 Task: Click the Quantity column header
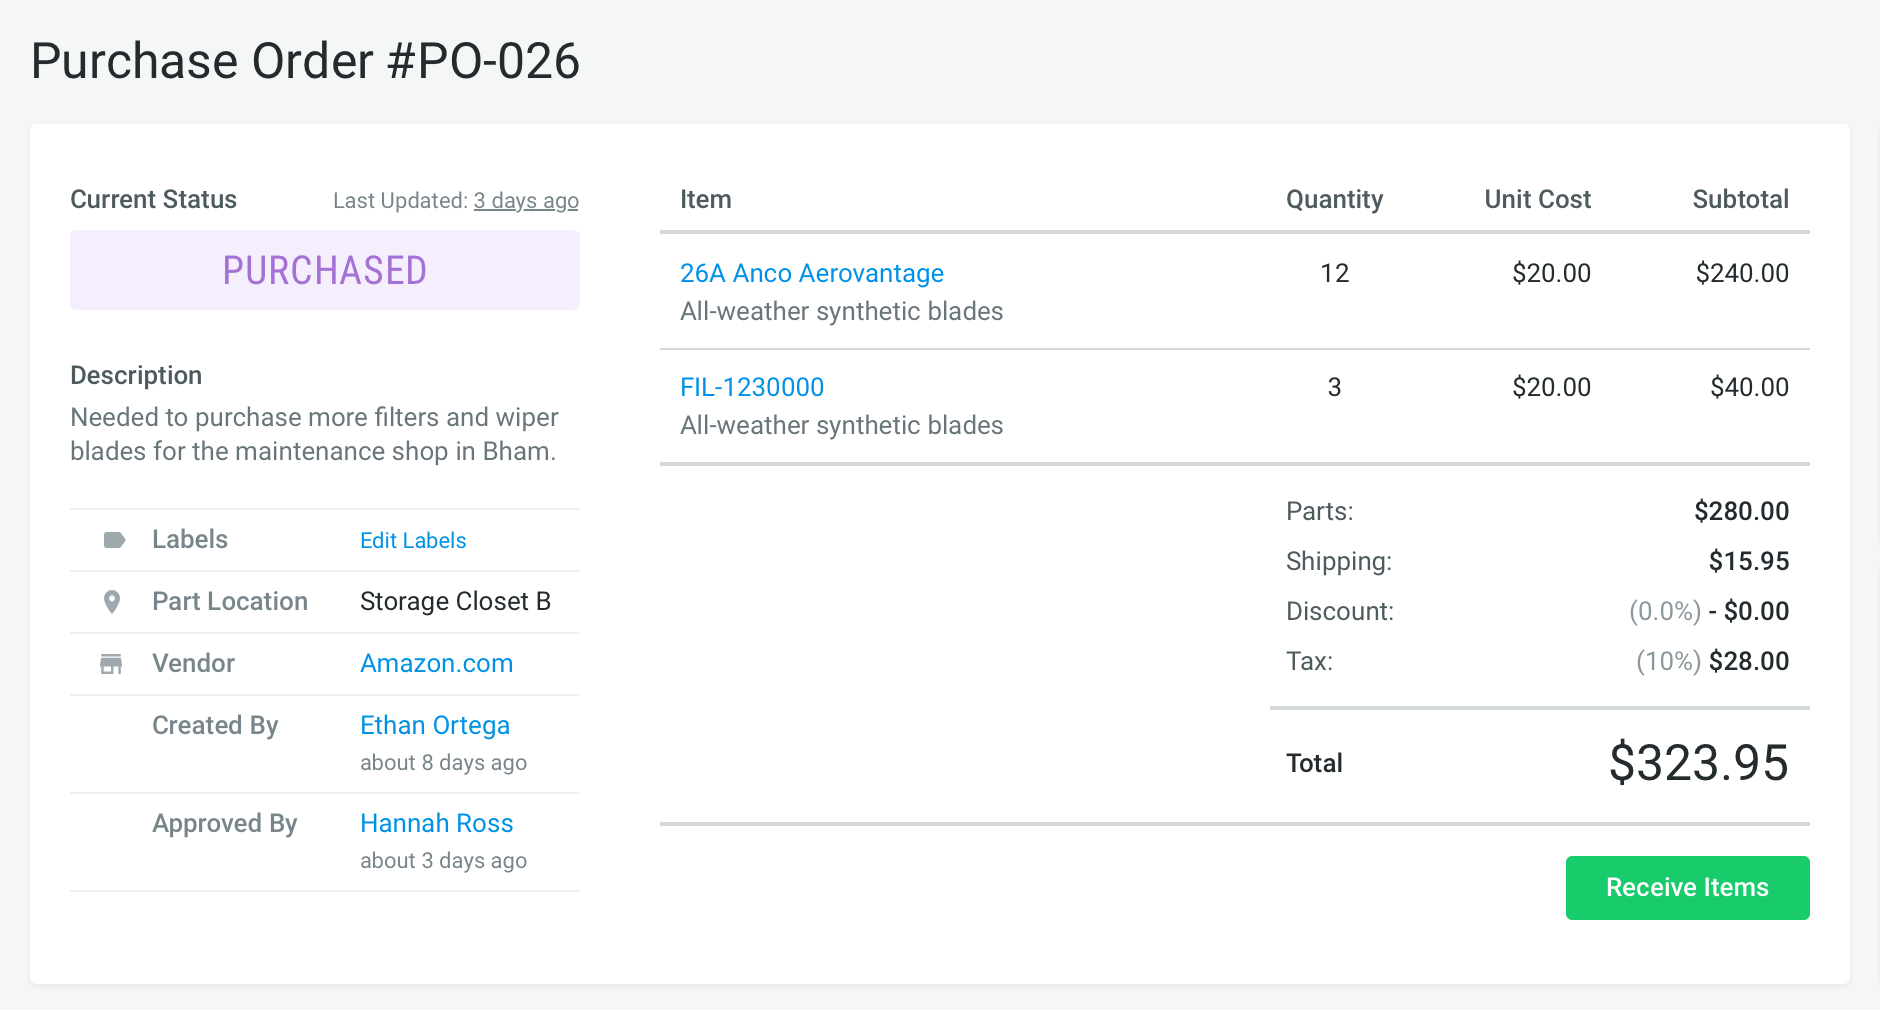click(x=1333, y=199)
